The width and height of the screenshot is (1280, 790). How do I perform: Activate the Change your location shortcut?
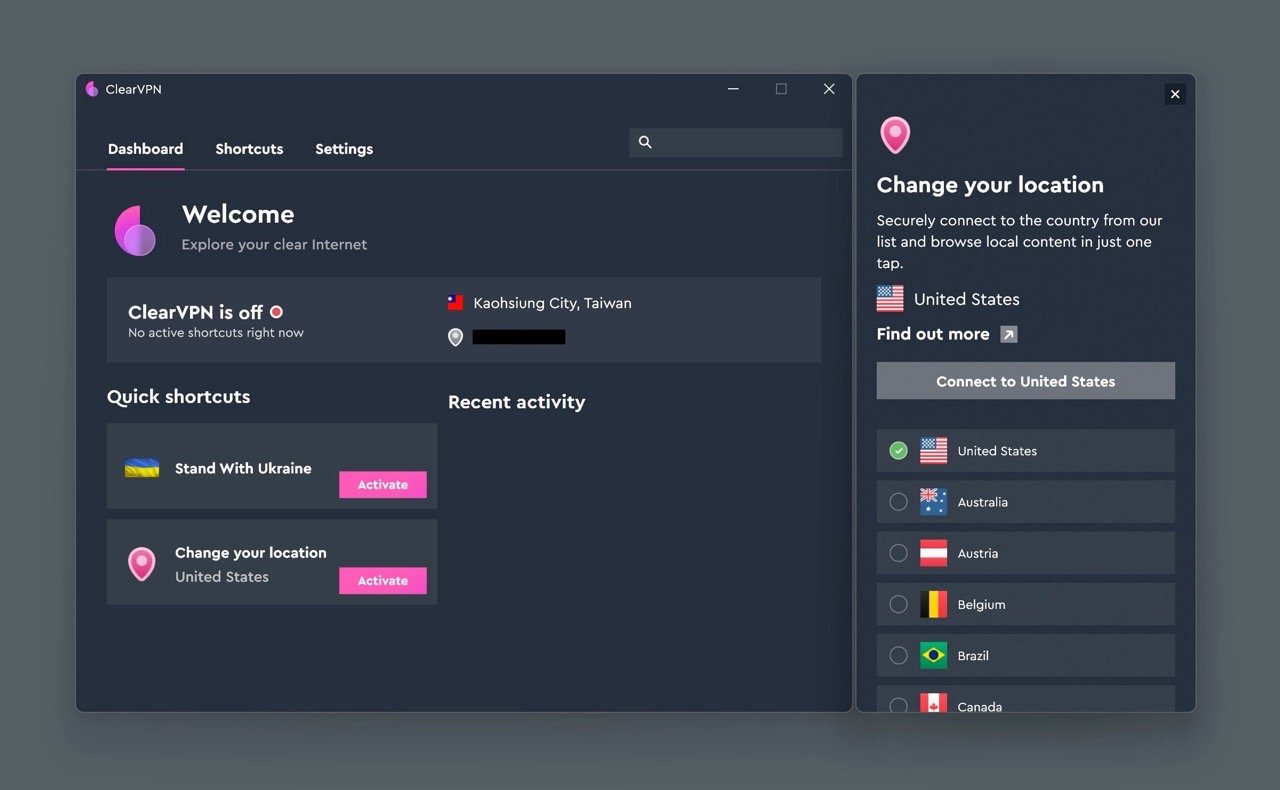coord(383,580)
